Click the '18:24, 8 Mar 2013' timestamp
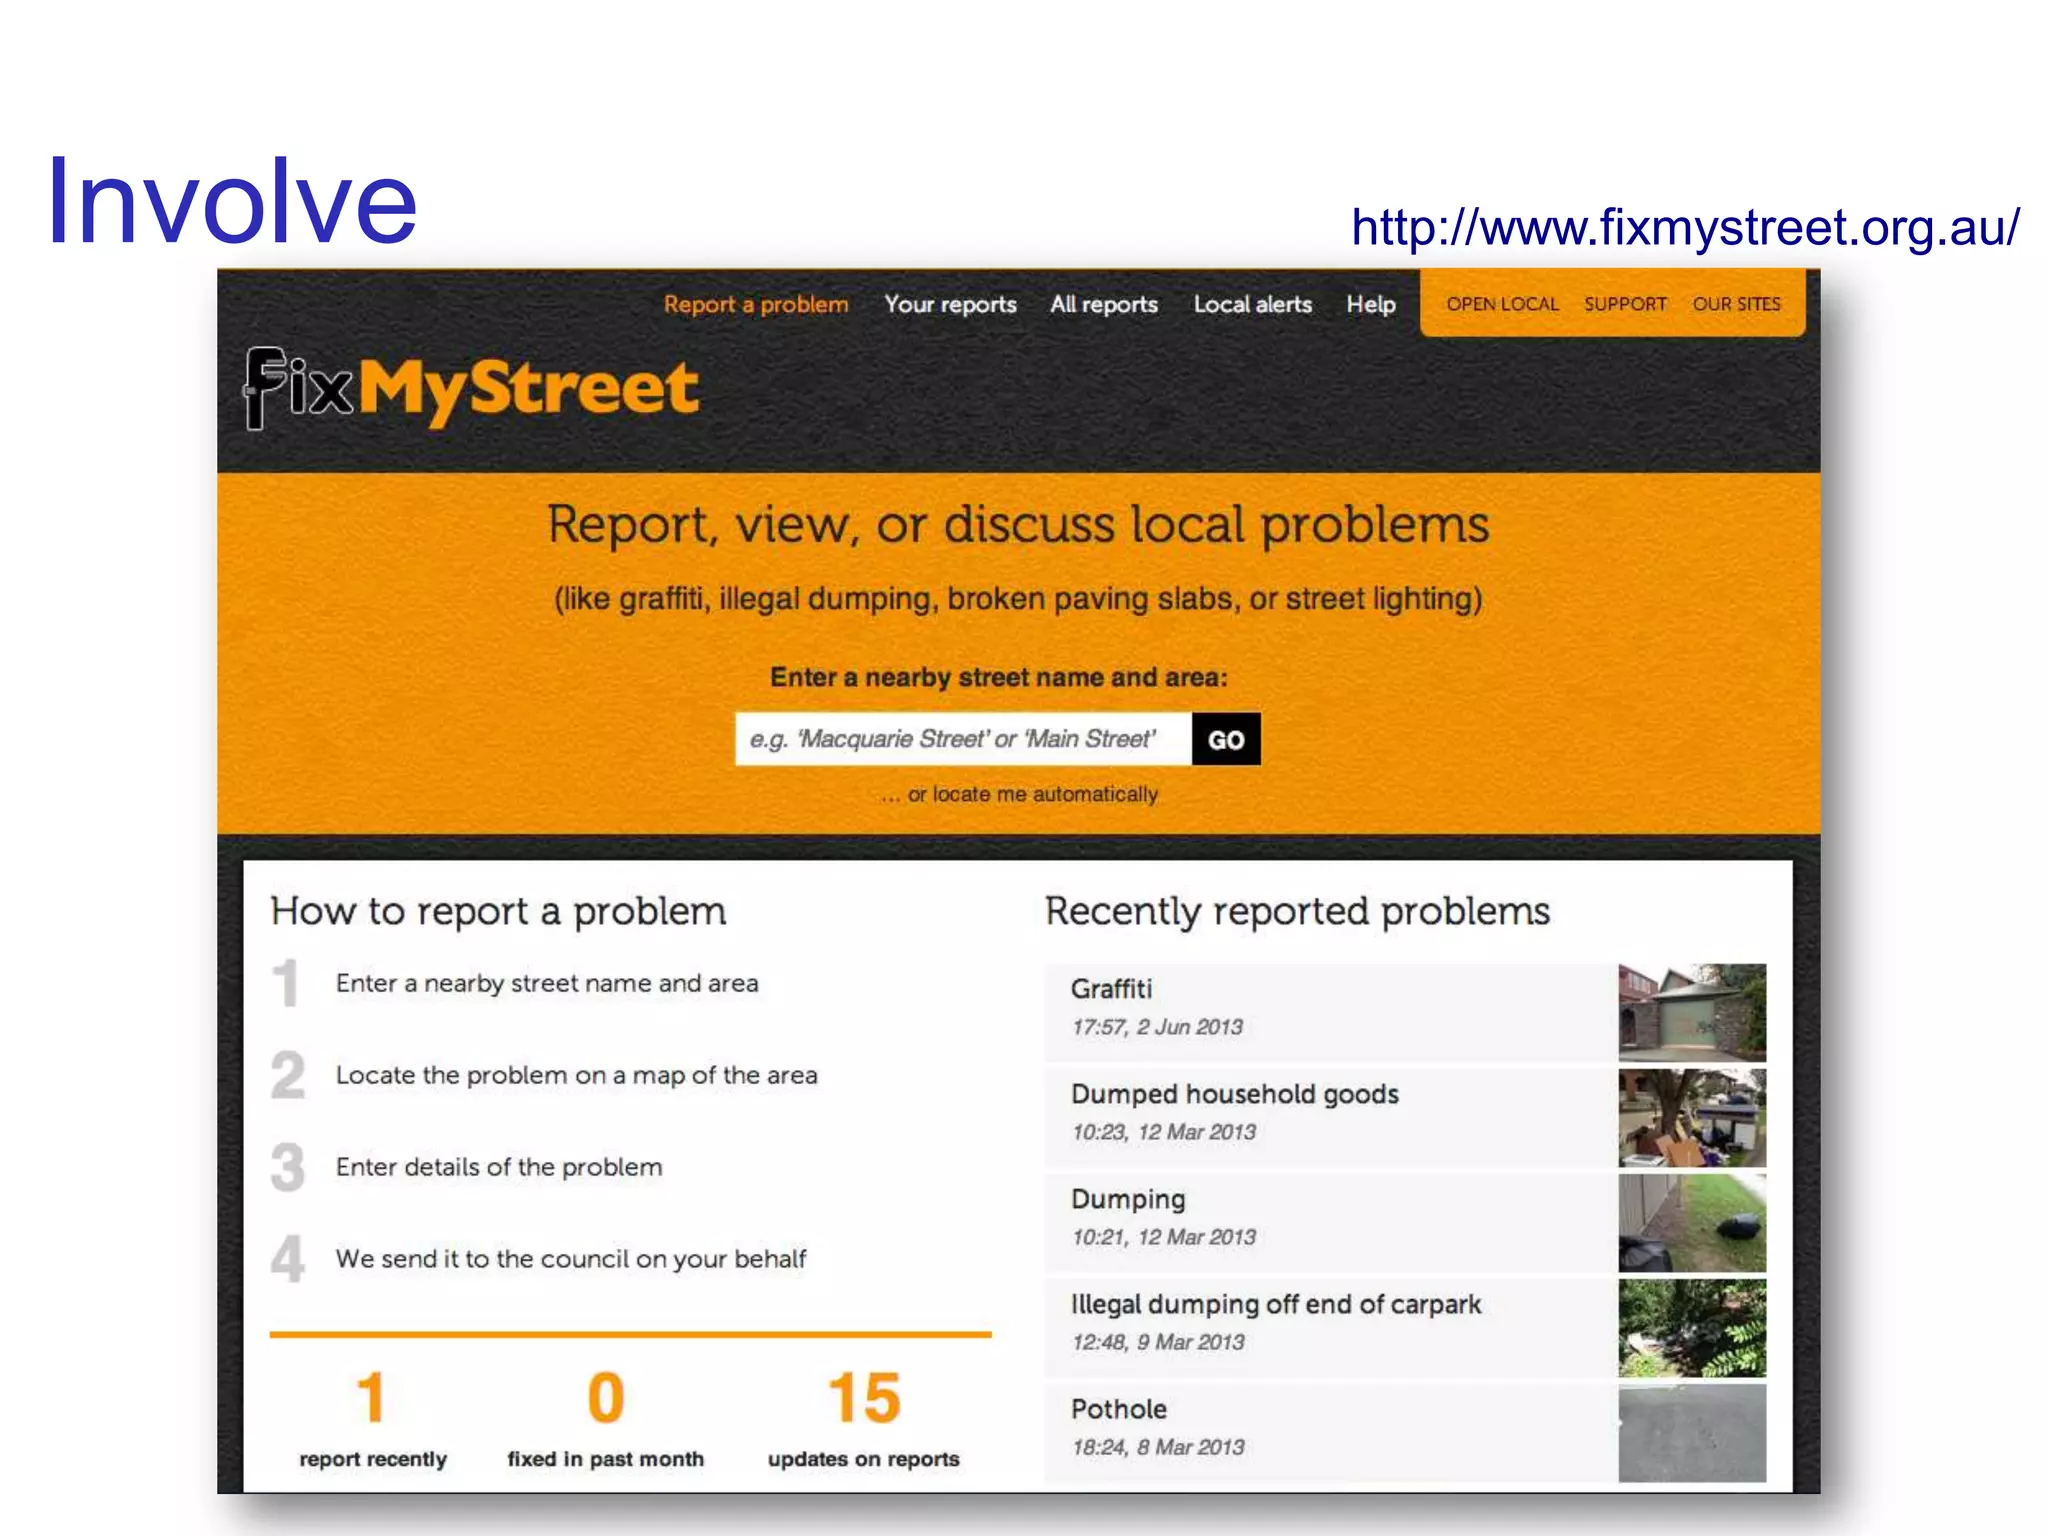This screenshot has width=2048, height=1536. (1158, 1447)
